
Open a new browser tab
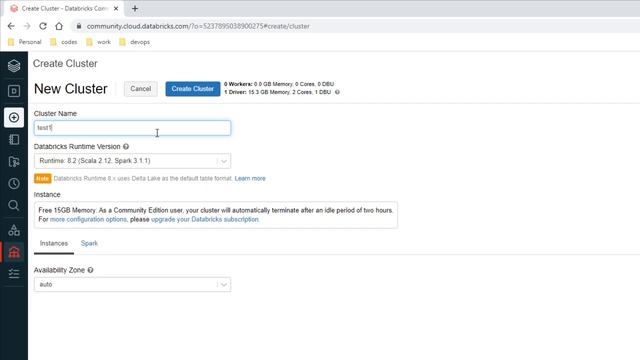[x=135, y=8]
